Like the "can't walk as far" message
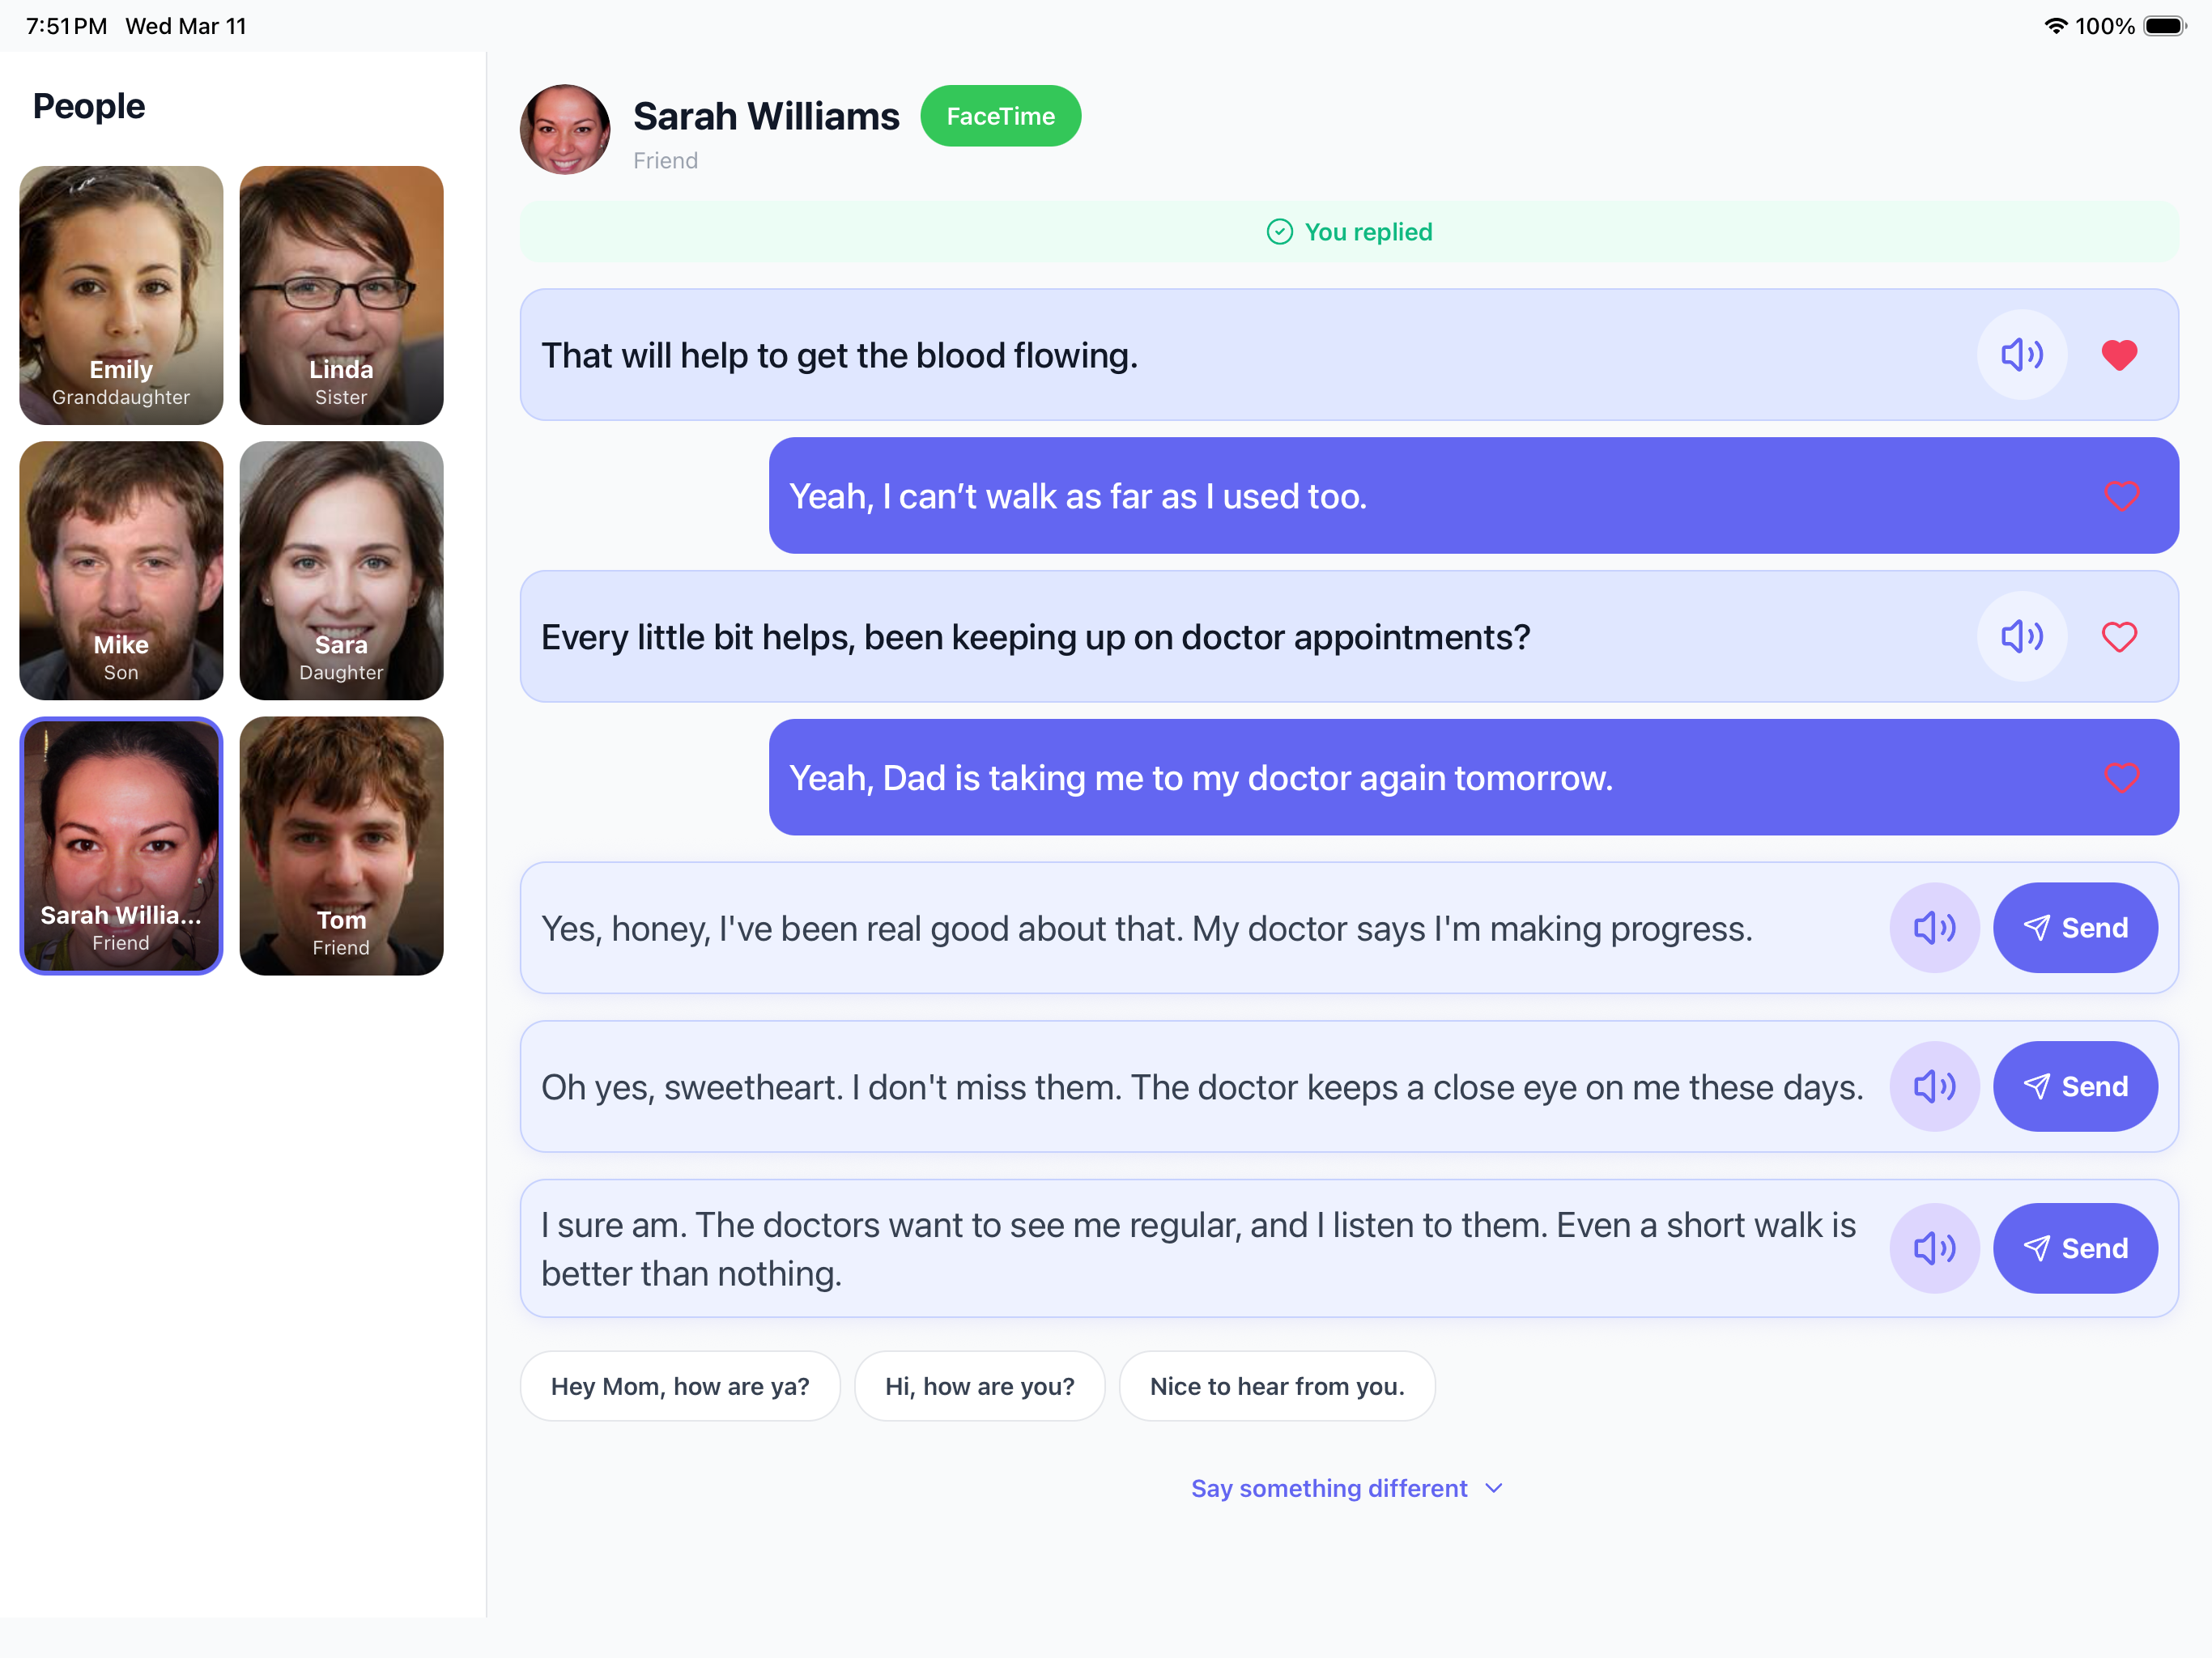This screenshot has width=2212, height=1658. pyautogui.click(x=2122, y=496)
